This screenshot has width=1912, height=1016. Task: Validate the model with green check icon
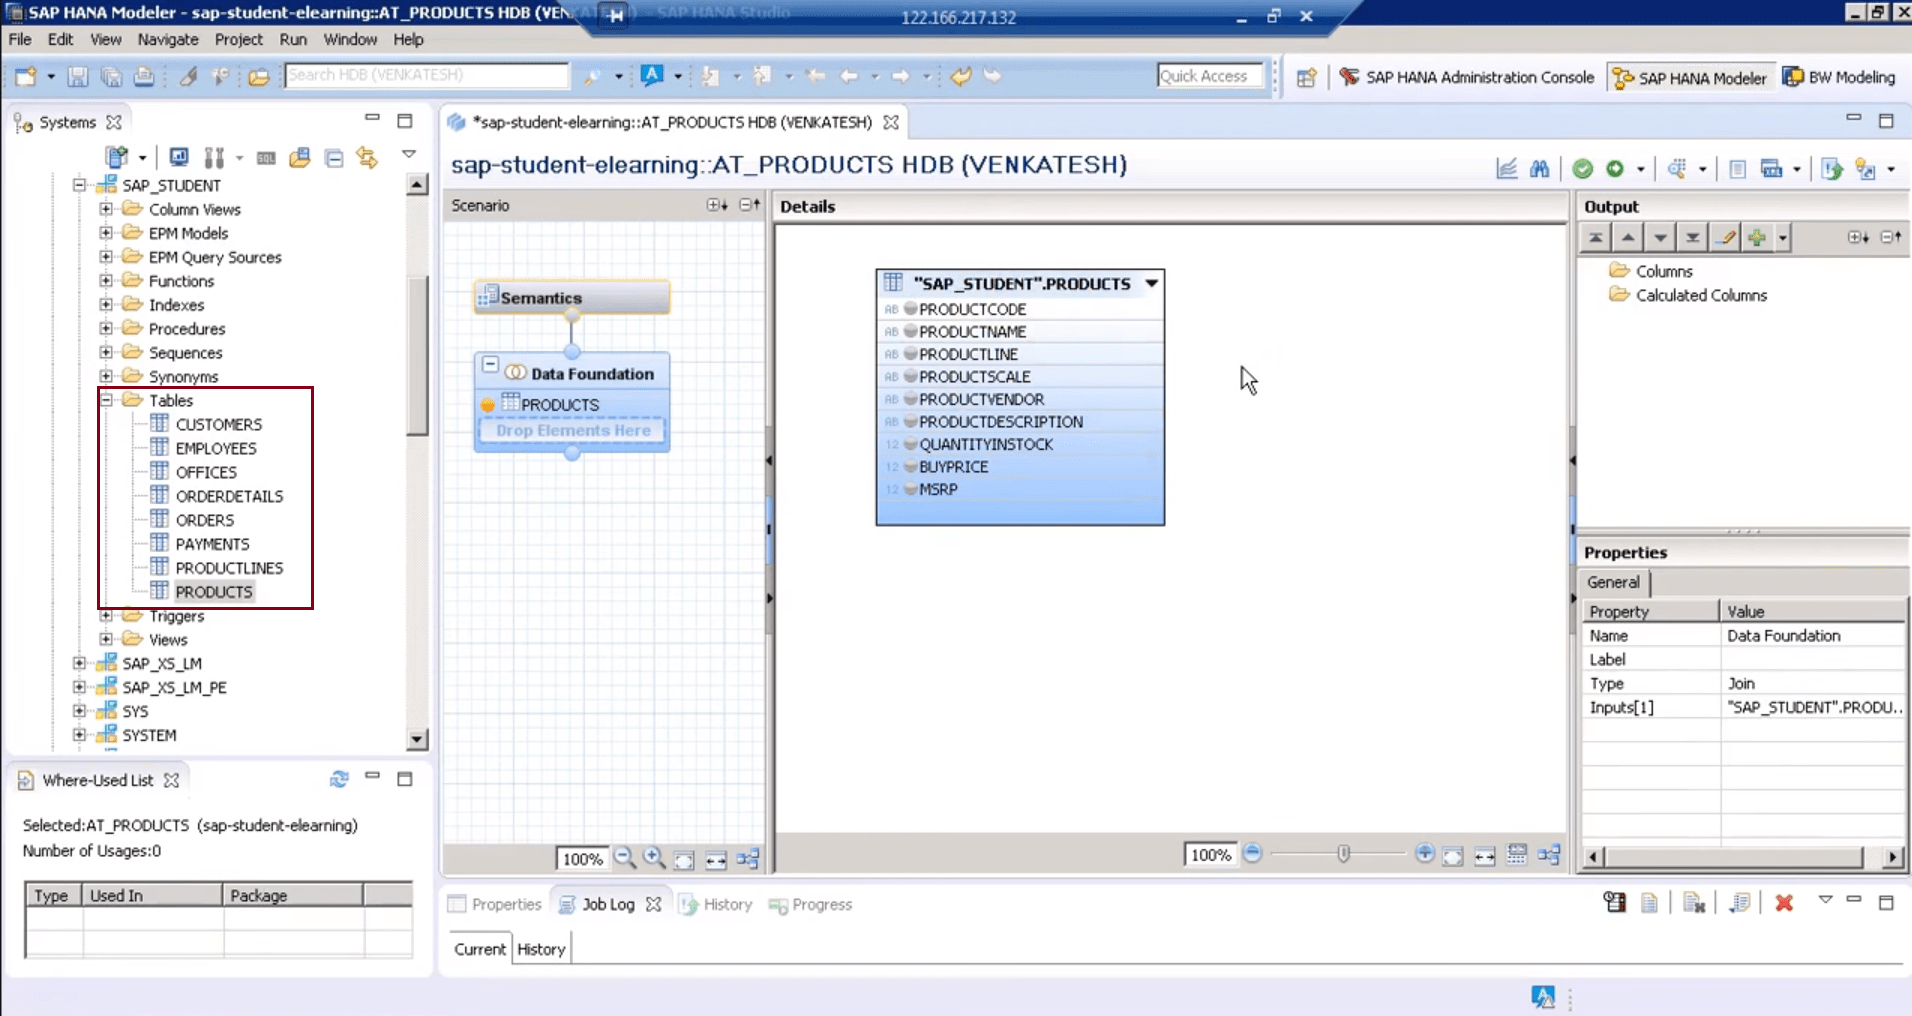[x=1584, y=168]
